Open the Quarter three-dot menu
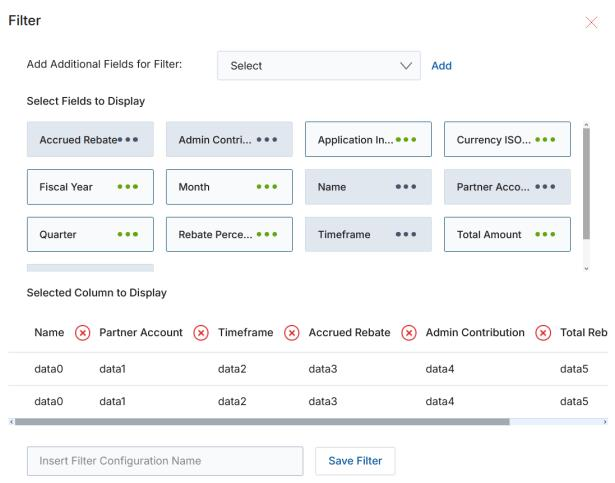 (128, 234)
